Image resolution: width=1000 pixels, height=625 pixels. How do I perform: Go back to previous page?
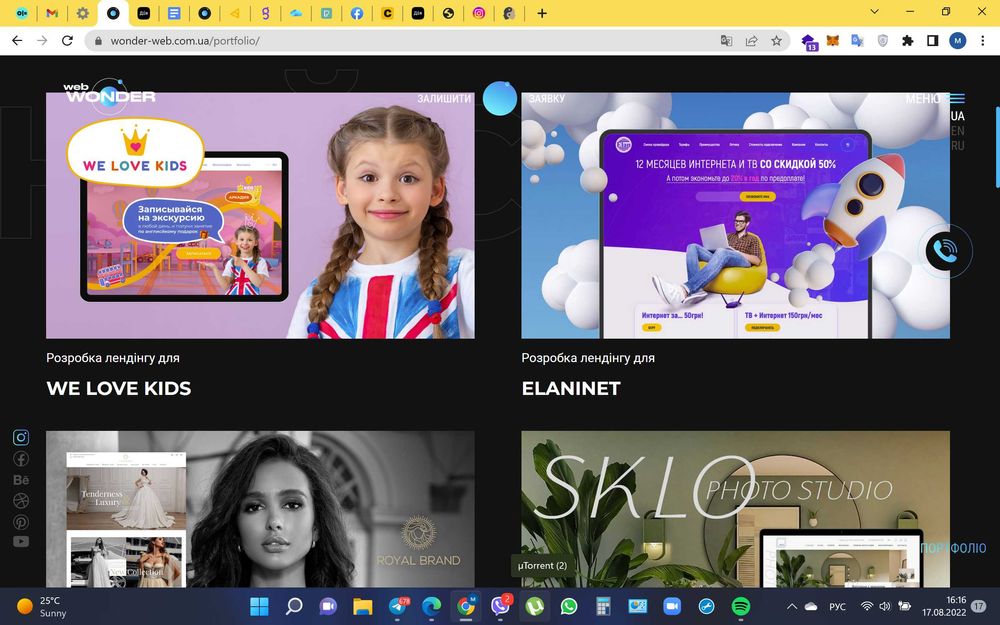[x=17, y=41]
